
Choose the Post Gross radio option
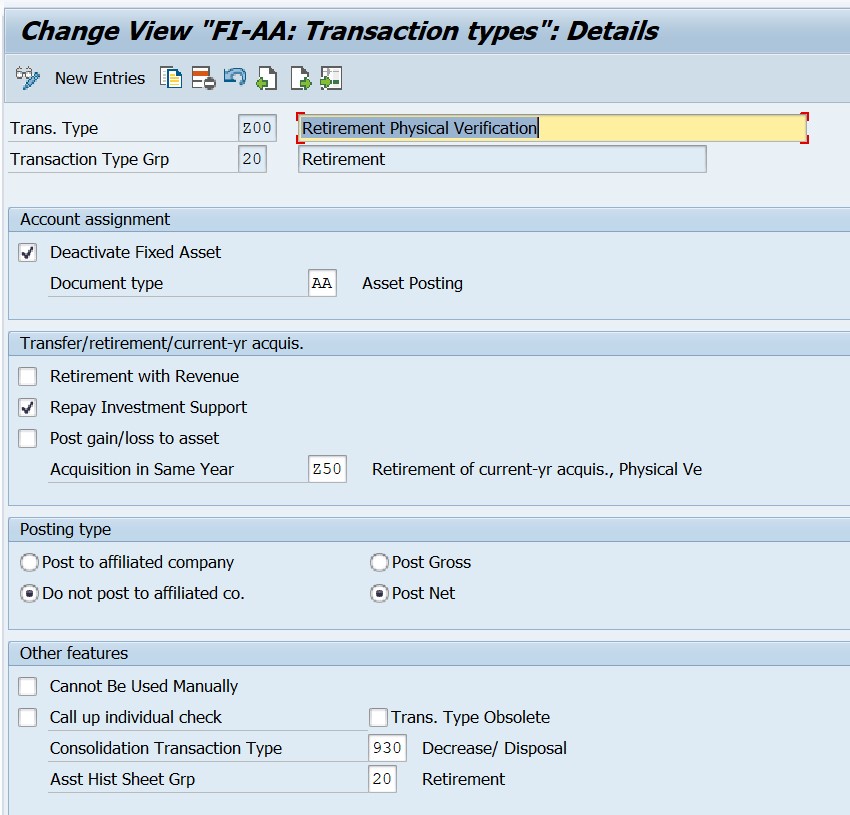click(x=379, y=563)
